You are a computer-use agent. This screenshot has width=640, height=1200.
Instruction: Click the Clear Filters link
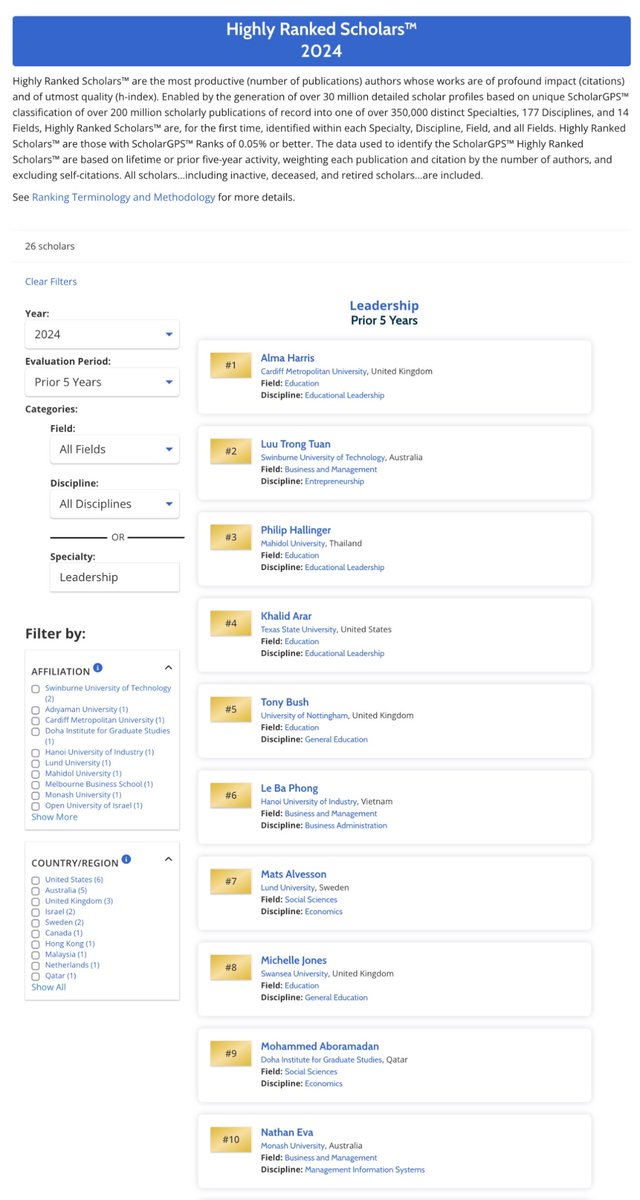[51, 282]
